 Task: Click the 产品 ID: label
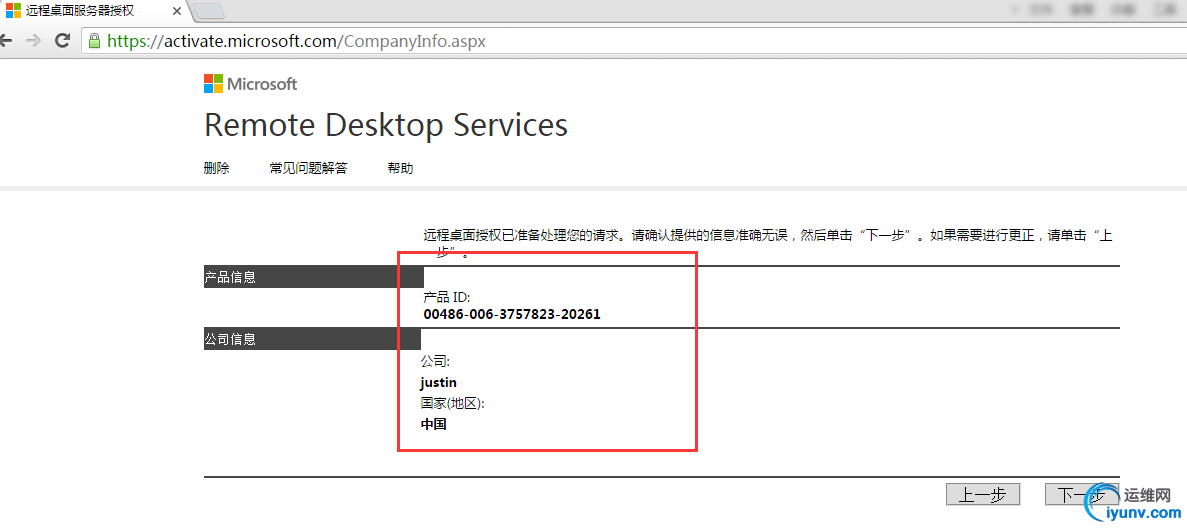click(x=447, y=297)
